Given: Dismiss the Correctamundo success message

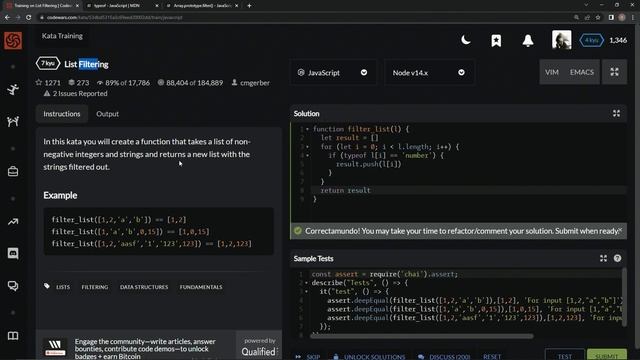Looking at the screenshot, I should click(620, 230).
